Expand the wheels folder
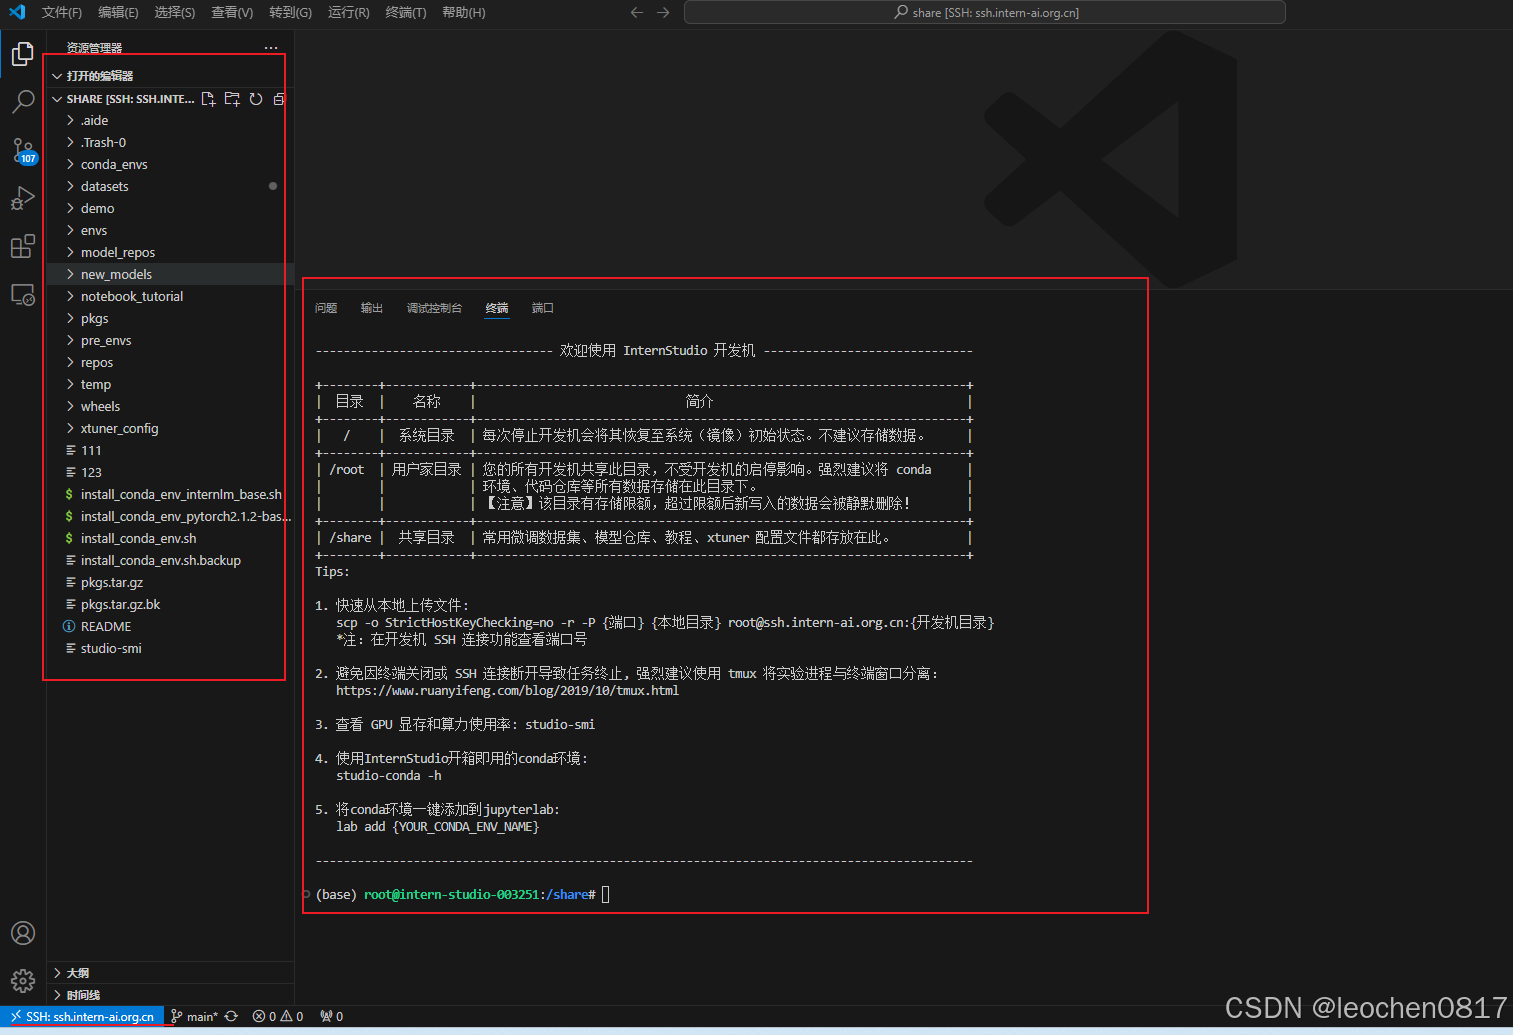Image resolution: width=1513 pixels, height=1035 pixels. 170,406
